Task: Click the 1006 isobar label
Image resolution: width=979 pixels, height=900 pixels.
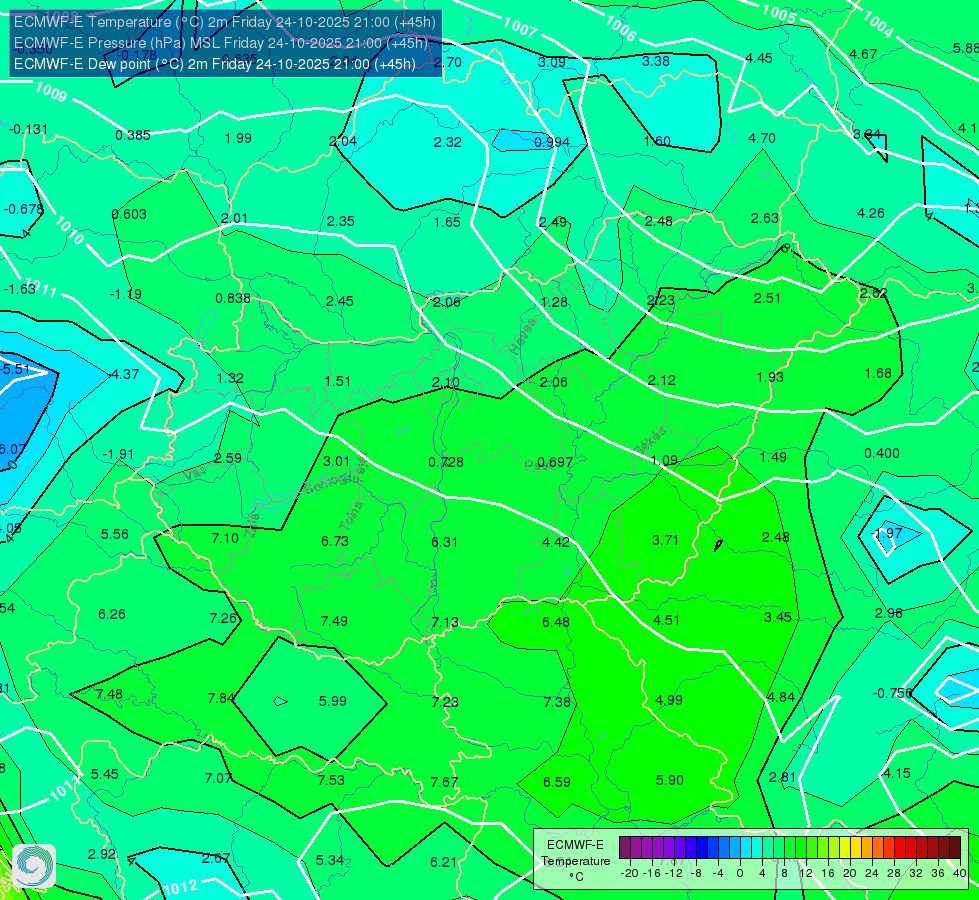Action: 621,29
